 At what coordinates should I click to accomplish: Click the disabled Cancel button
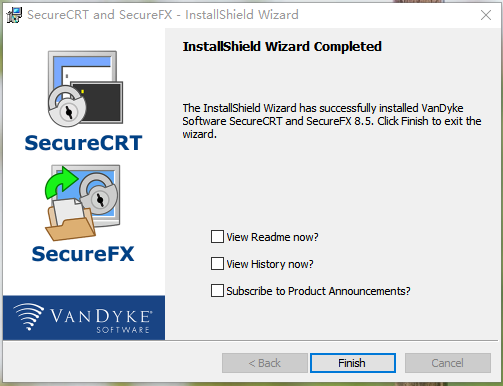[448, 363]
